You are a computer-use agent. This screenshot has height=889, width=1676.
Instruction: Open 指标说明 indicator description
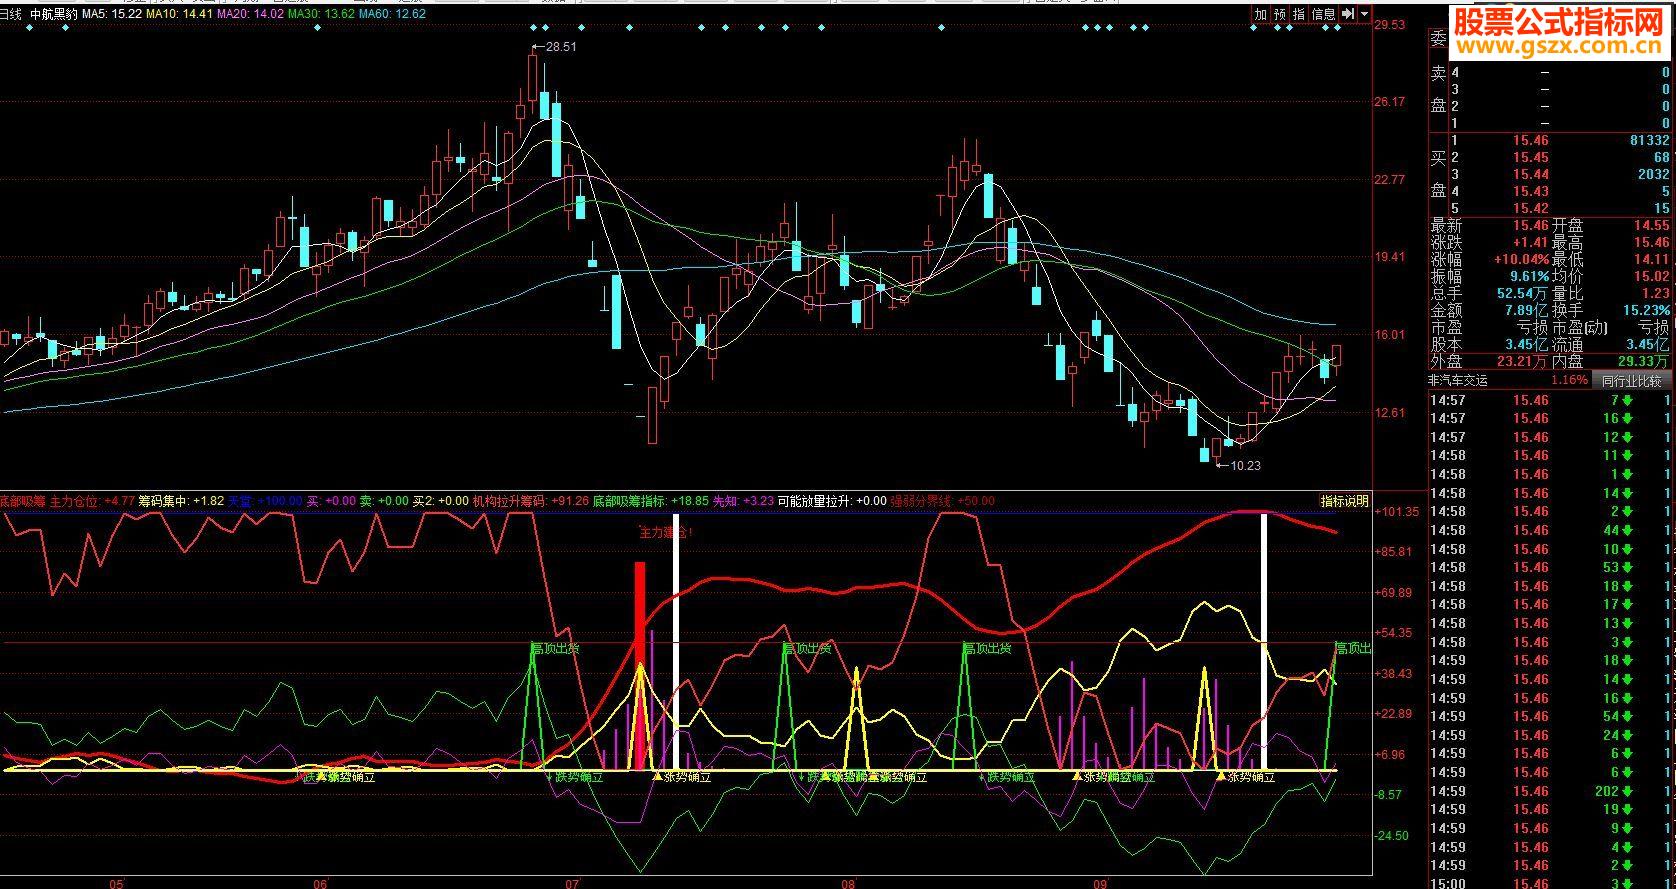(x=1344, y=501)
